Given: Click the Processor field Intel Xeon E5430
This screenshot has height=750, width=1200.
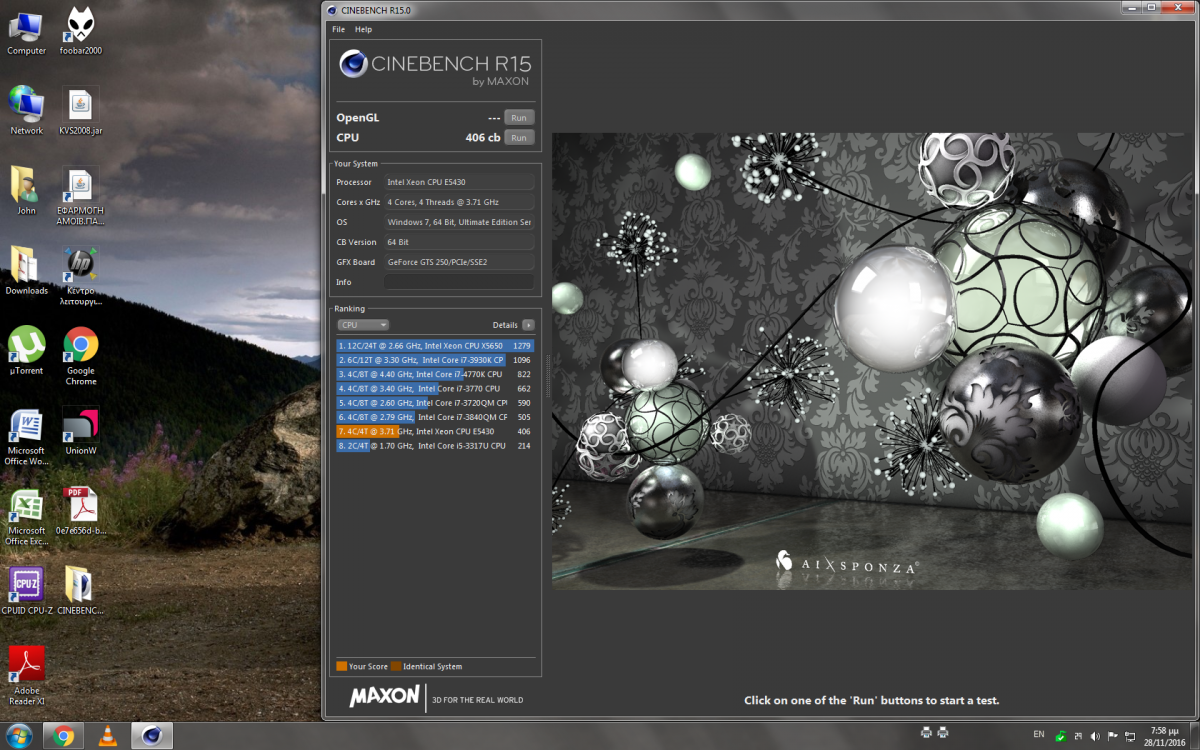Looking at the screenshot, I should (x=459, y=182).
